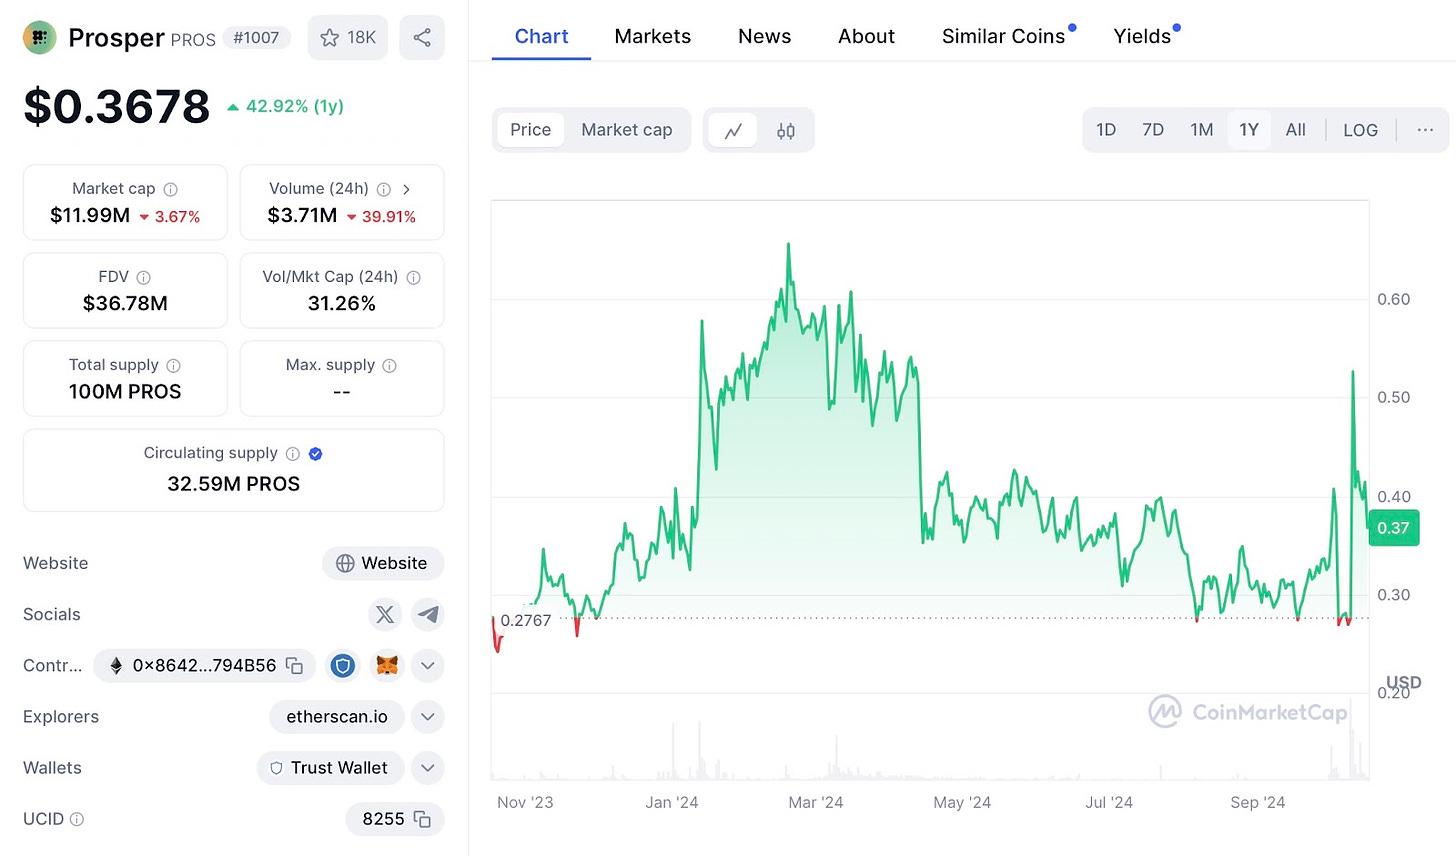The image size is (1456, 856).
Task: Click the Prosper coin logo icon
Action: click(x=40, y=38)
